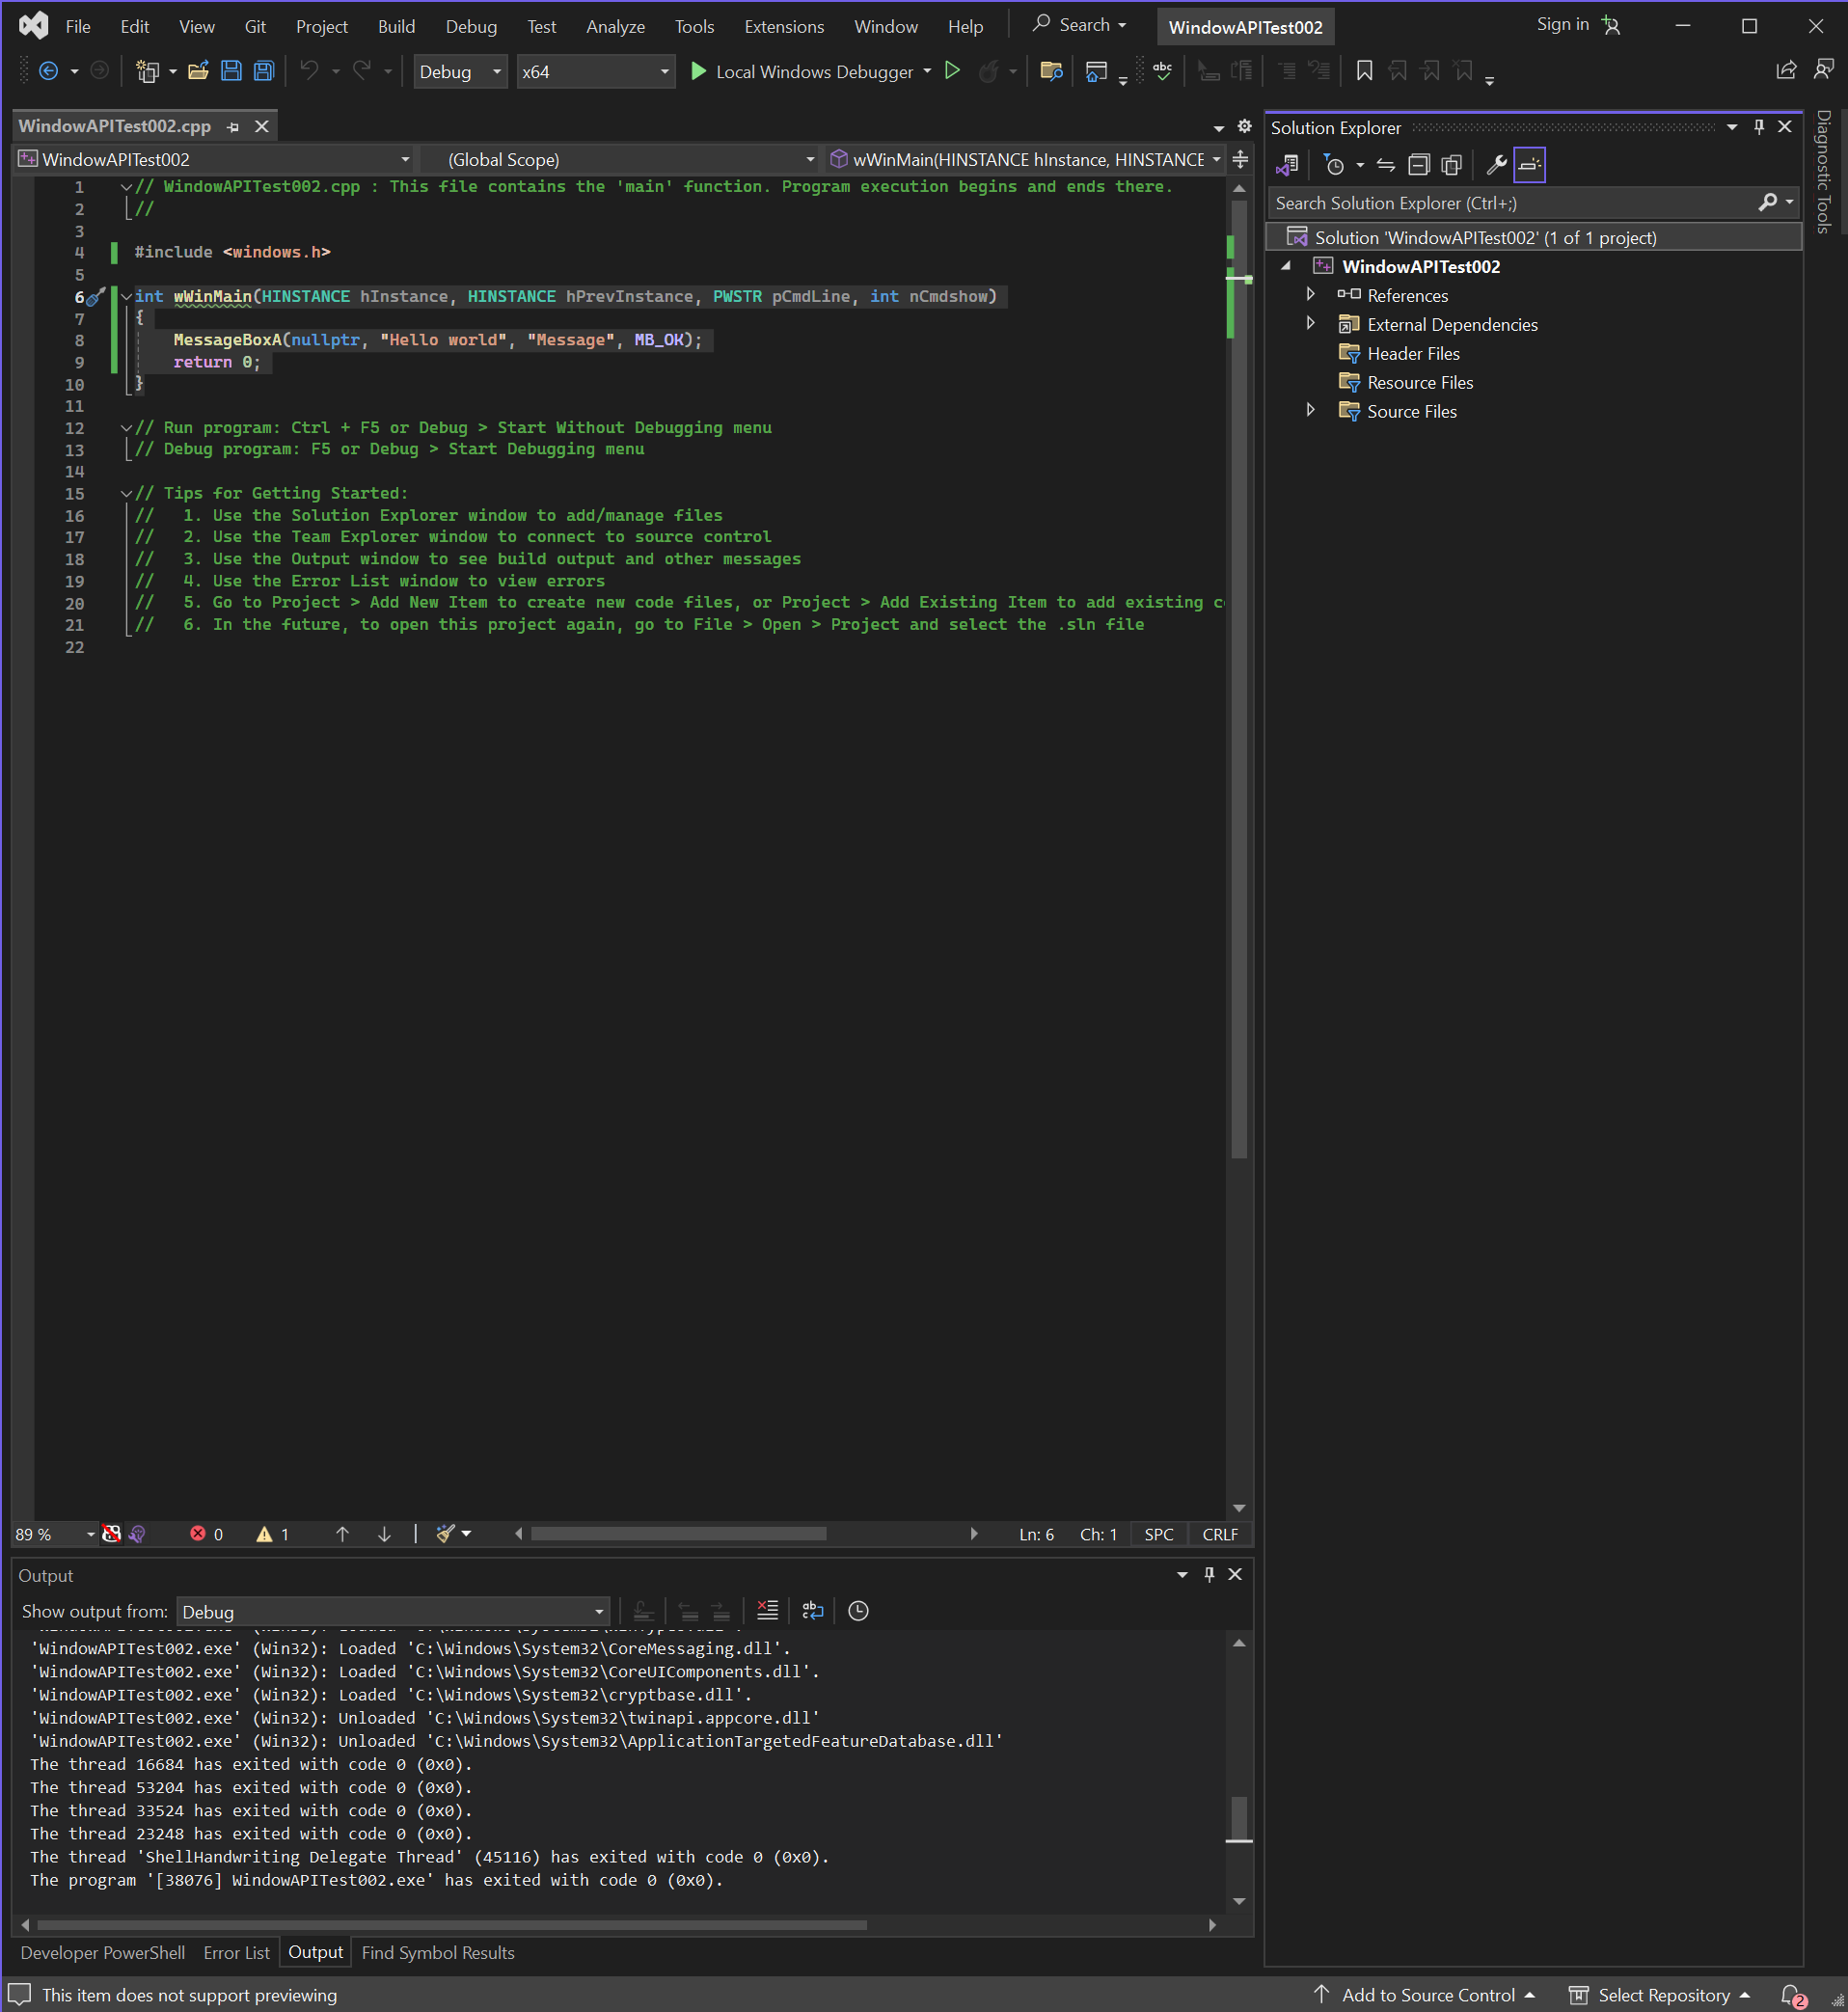
Task: Click the Output window clock timestamp icon
Action: tap(858, 1610)
